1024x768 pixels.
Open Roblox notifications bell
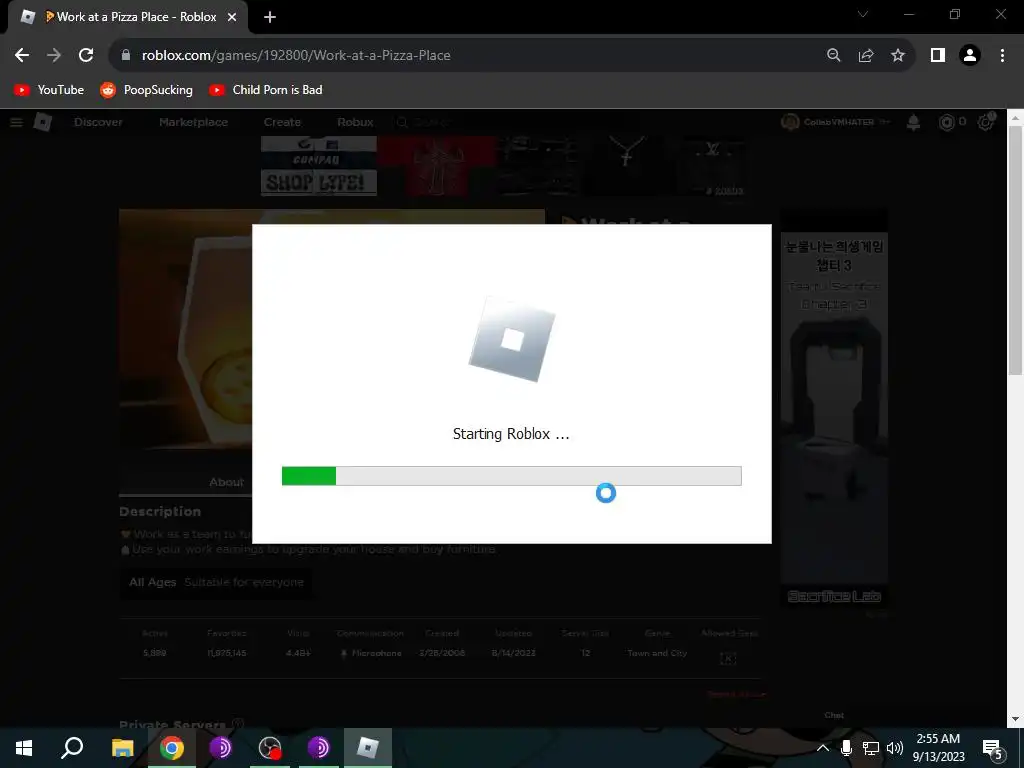(914, 122)
